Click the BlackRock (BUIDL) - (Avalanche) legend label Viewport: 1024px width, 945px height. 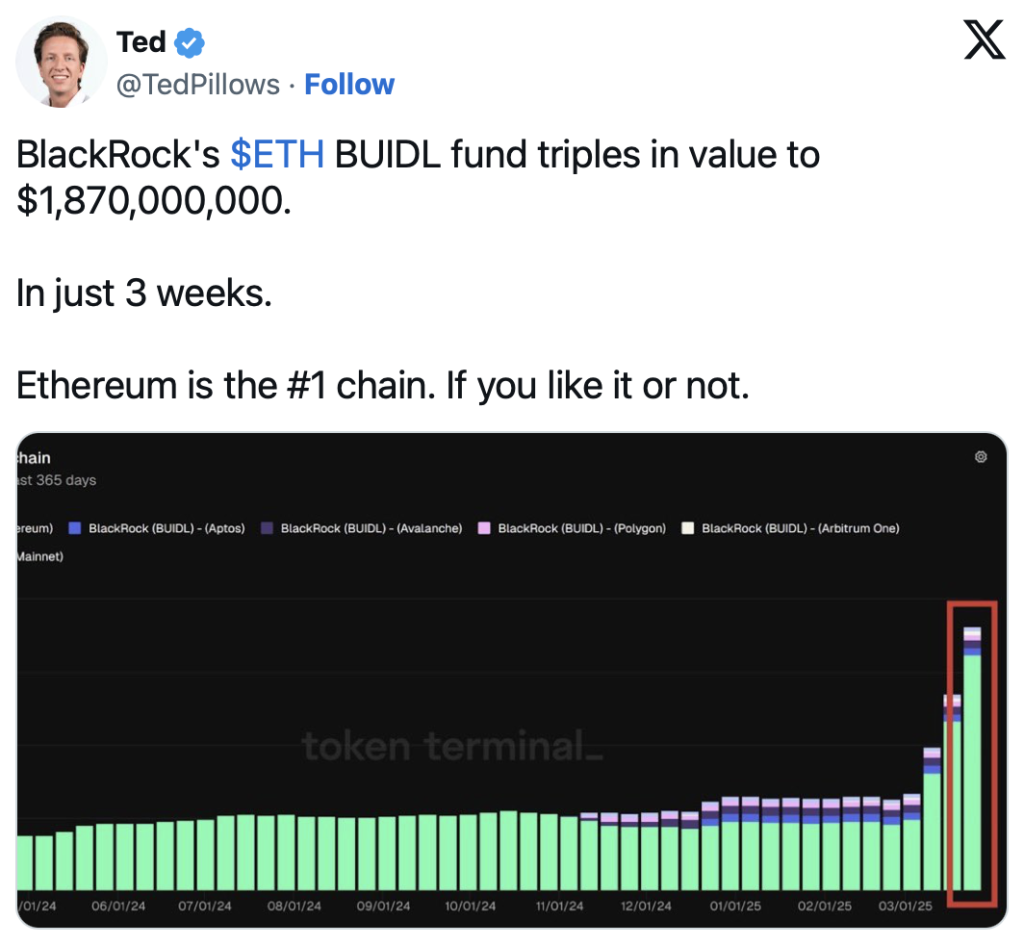coord(372,528)
